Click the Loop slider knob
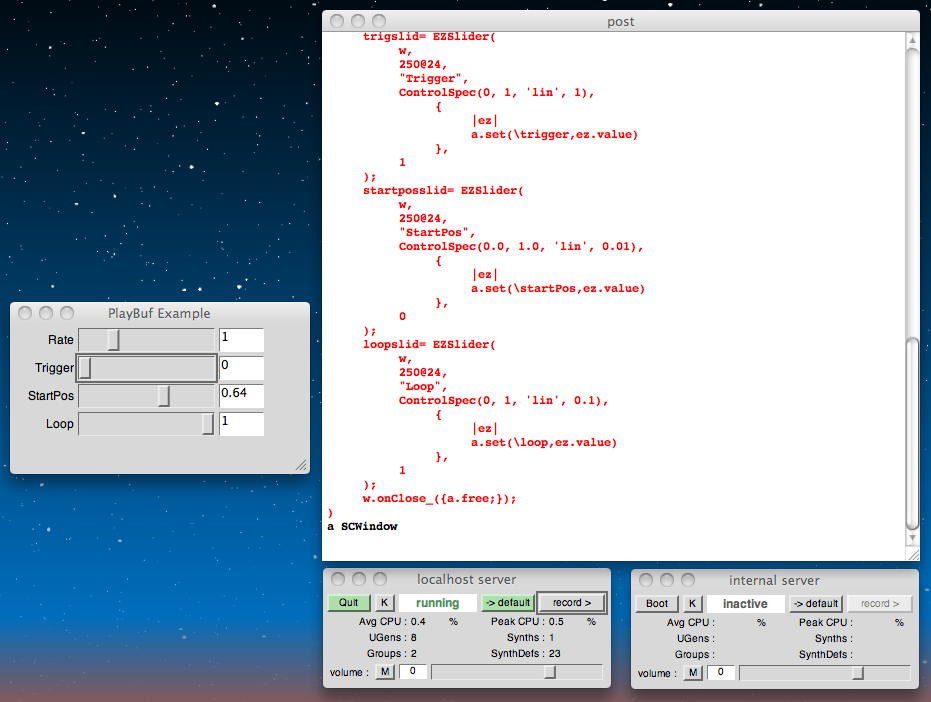This screenshot has width=931, height=702. tap(208, 424)
